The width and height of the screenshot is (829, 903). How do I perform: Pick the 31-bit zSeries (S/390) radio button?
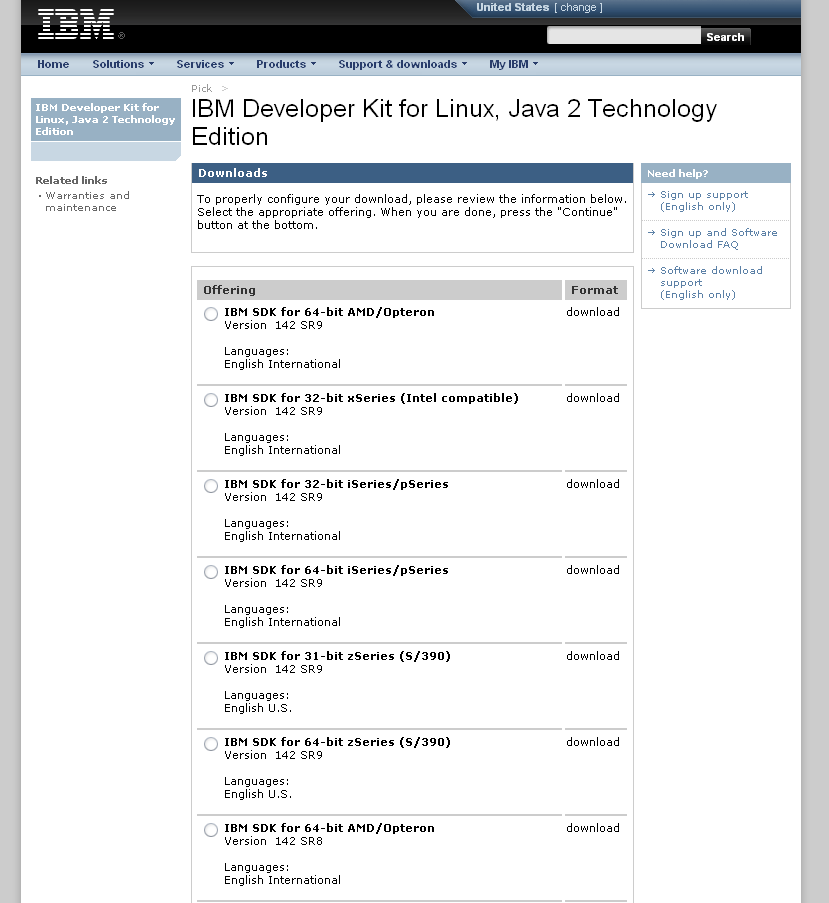pos(211,658)
